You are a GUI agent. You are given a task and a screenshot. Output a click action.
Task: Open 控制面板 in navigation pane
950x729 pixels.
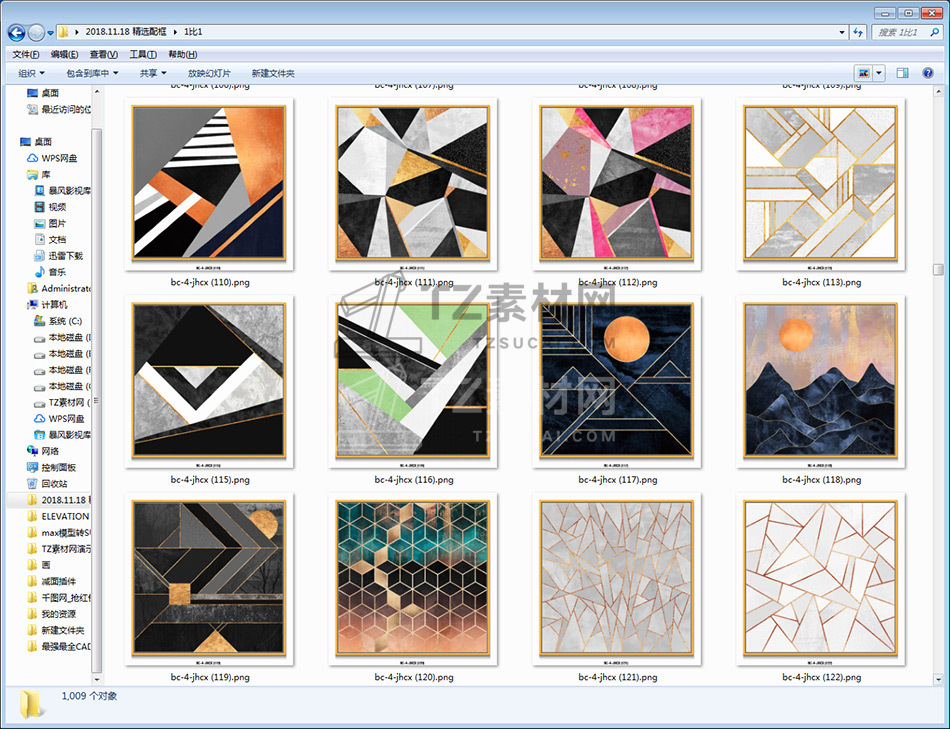tap(59, 467)
